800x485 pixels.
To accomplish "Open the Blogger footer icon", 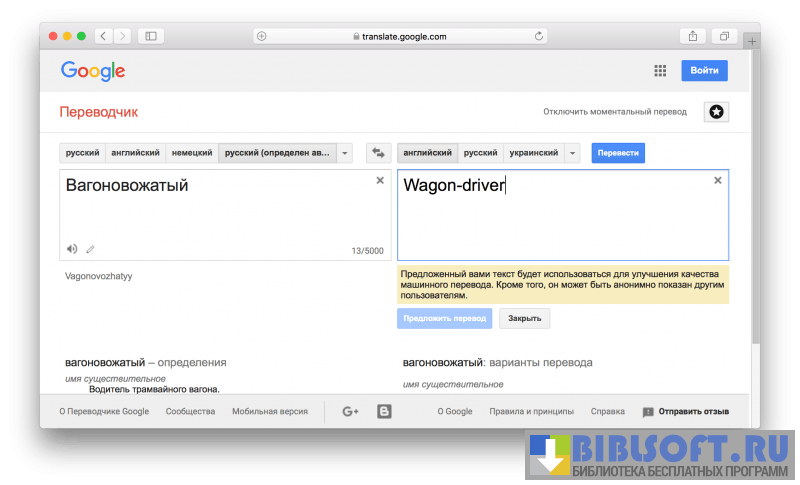I will coord(384,412).
